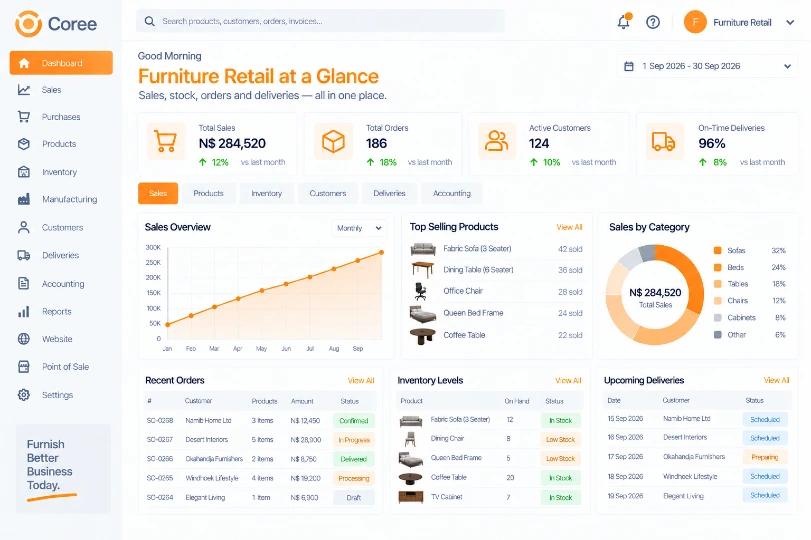Click the On-Time Deliveries truck icon
The height and width of the screenshot is (540, 811).
click(664, 141)
